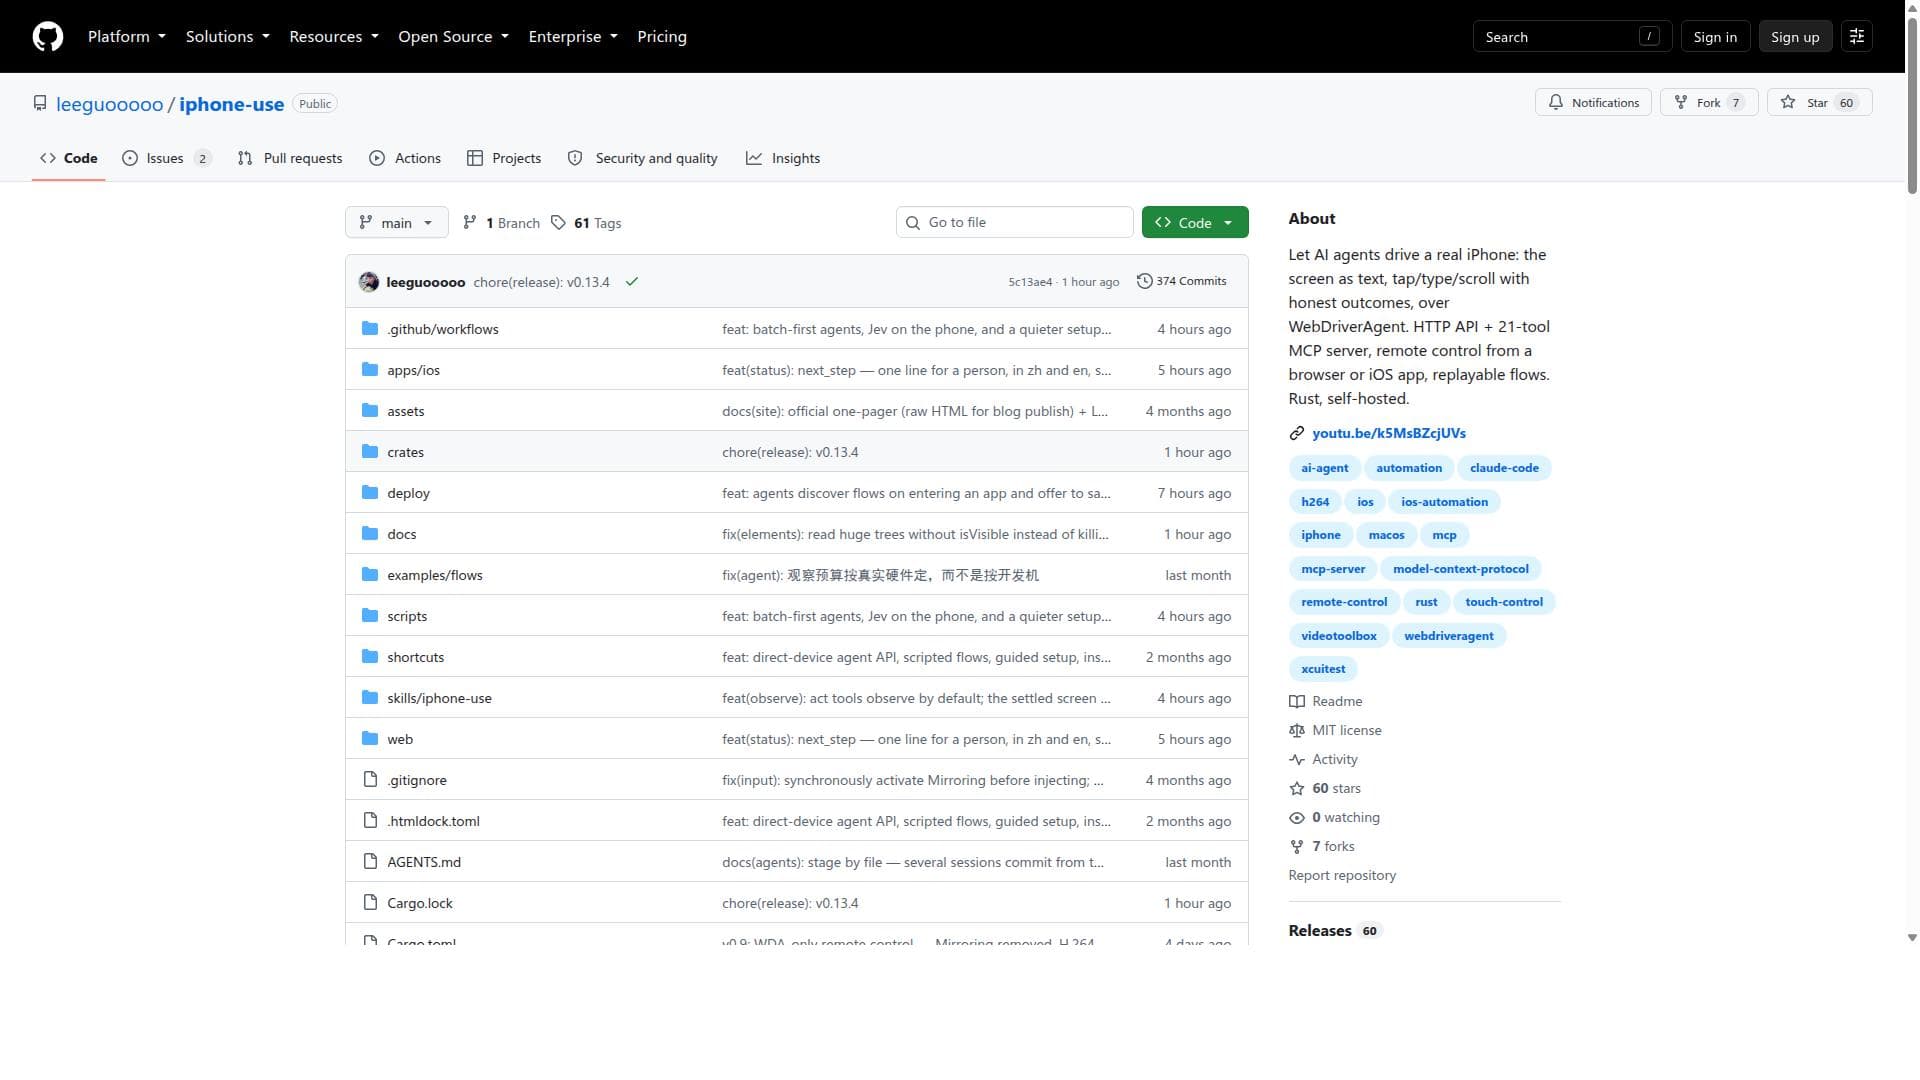Open the .htmldock.toml file
This screenshot has height=1080, width=1920.
(433, 822)
